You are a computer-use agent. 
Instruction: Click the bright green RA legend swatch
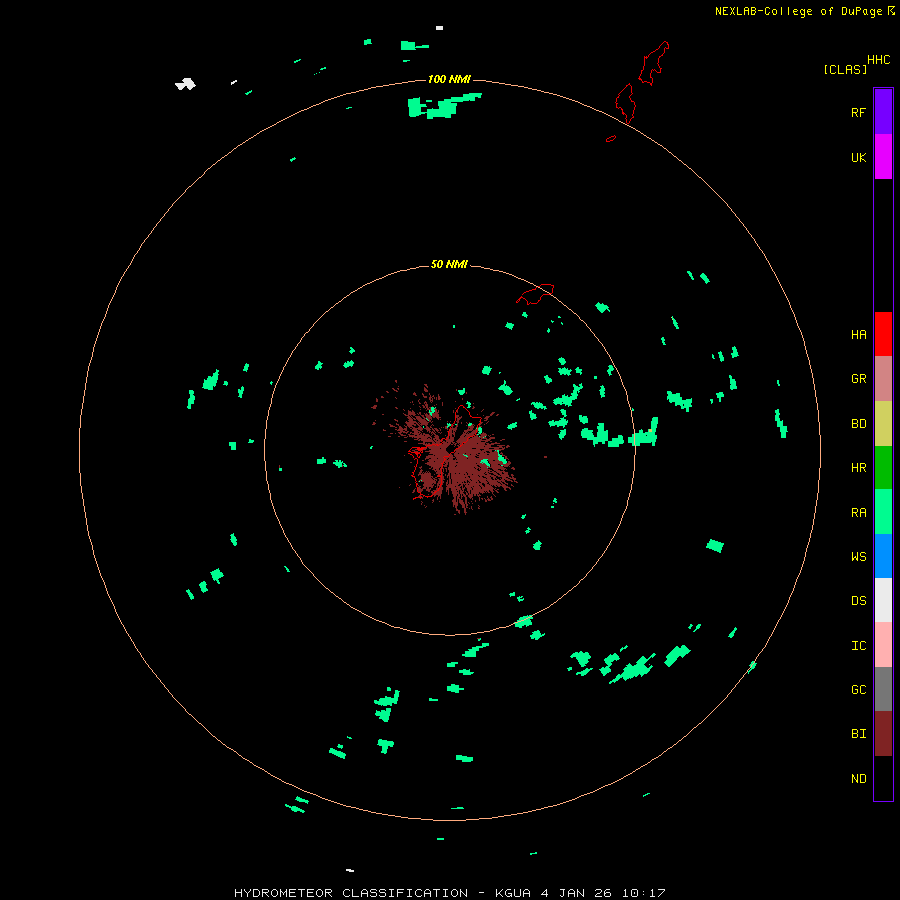point(883,511)
